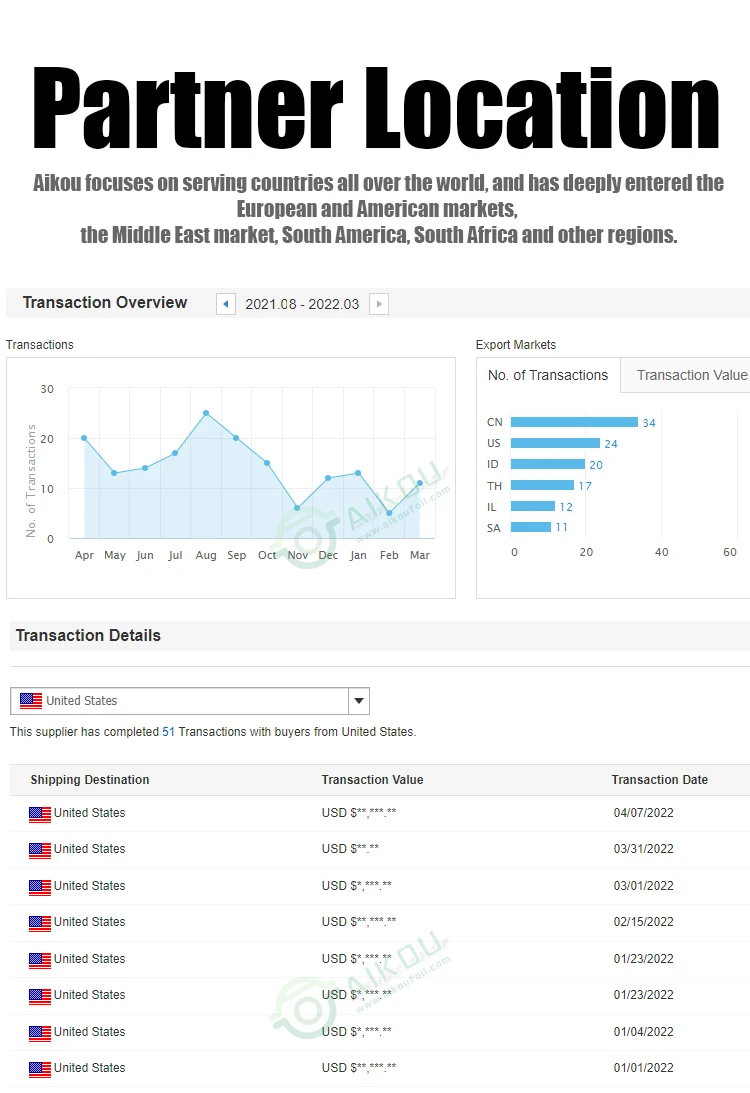Switch to No. of Transactions tab

click(x=548, y=375)
